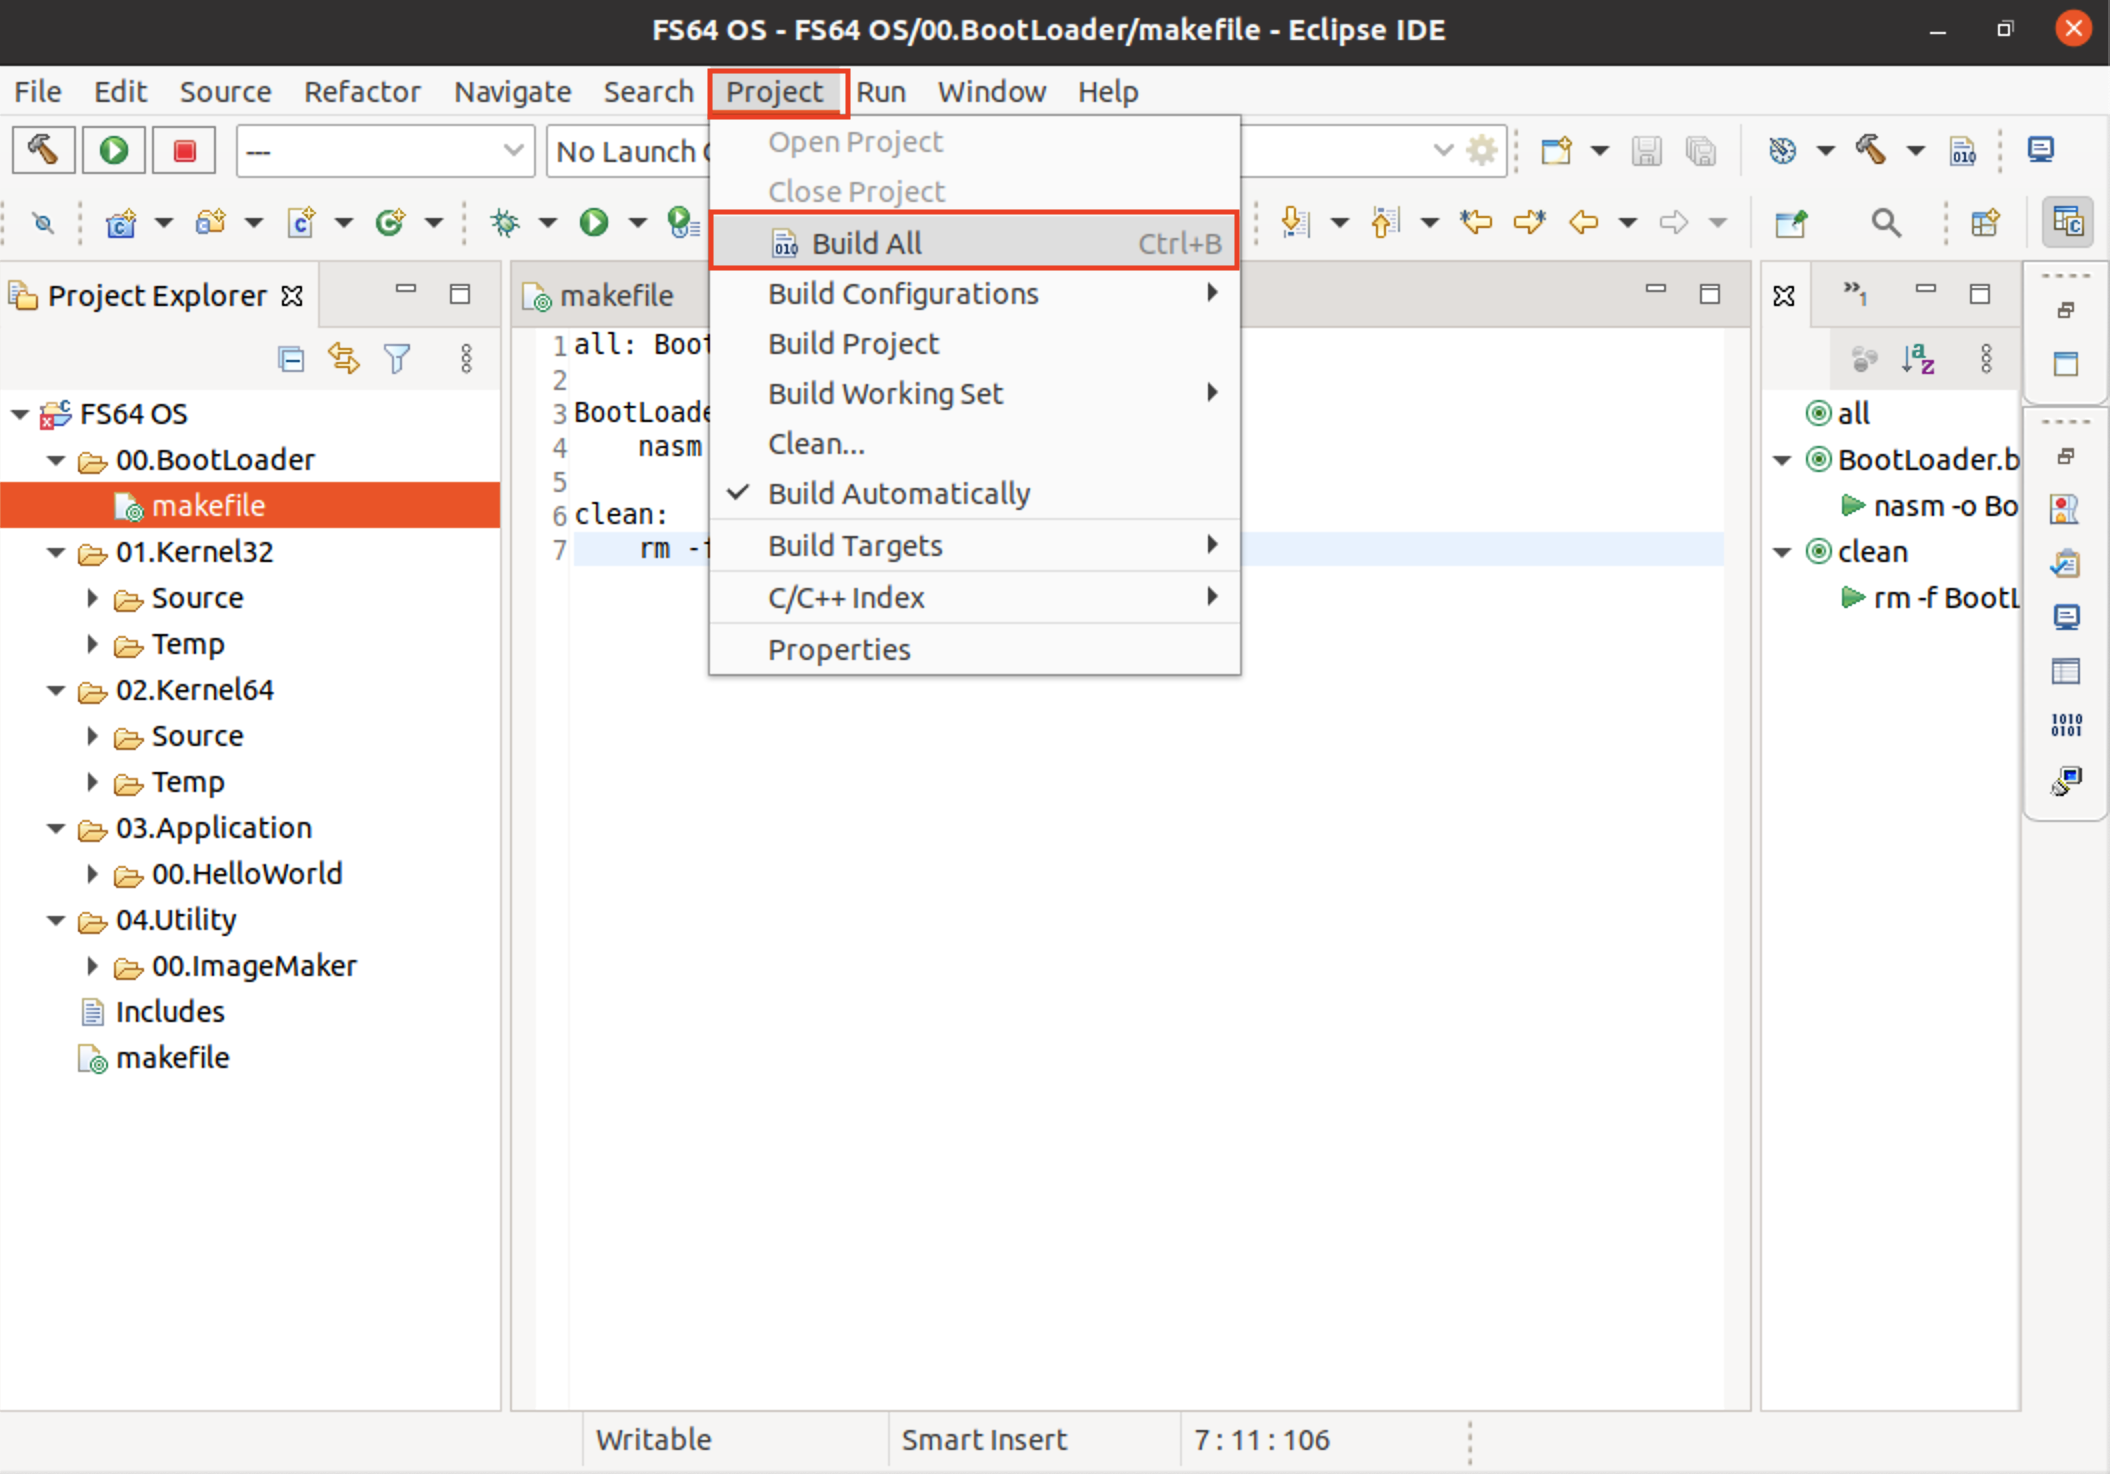The height and width of the screenshot is (1474, 2110).
Task: Click the Collapse All icon in Project Explorer
Action: (291, 358)
